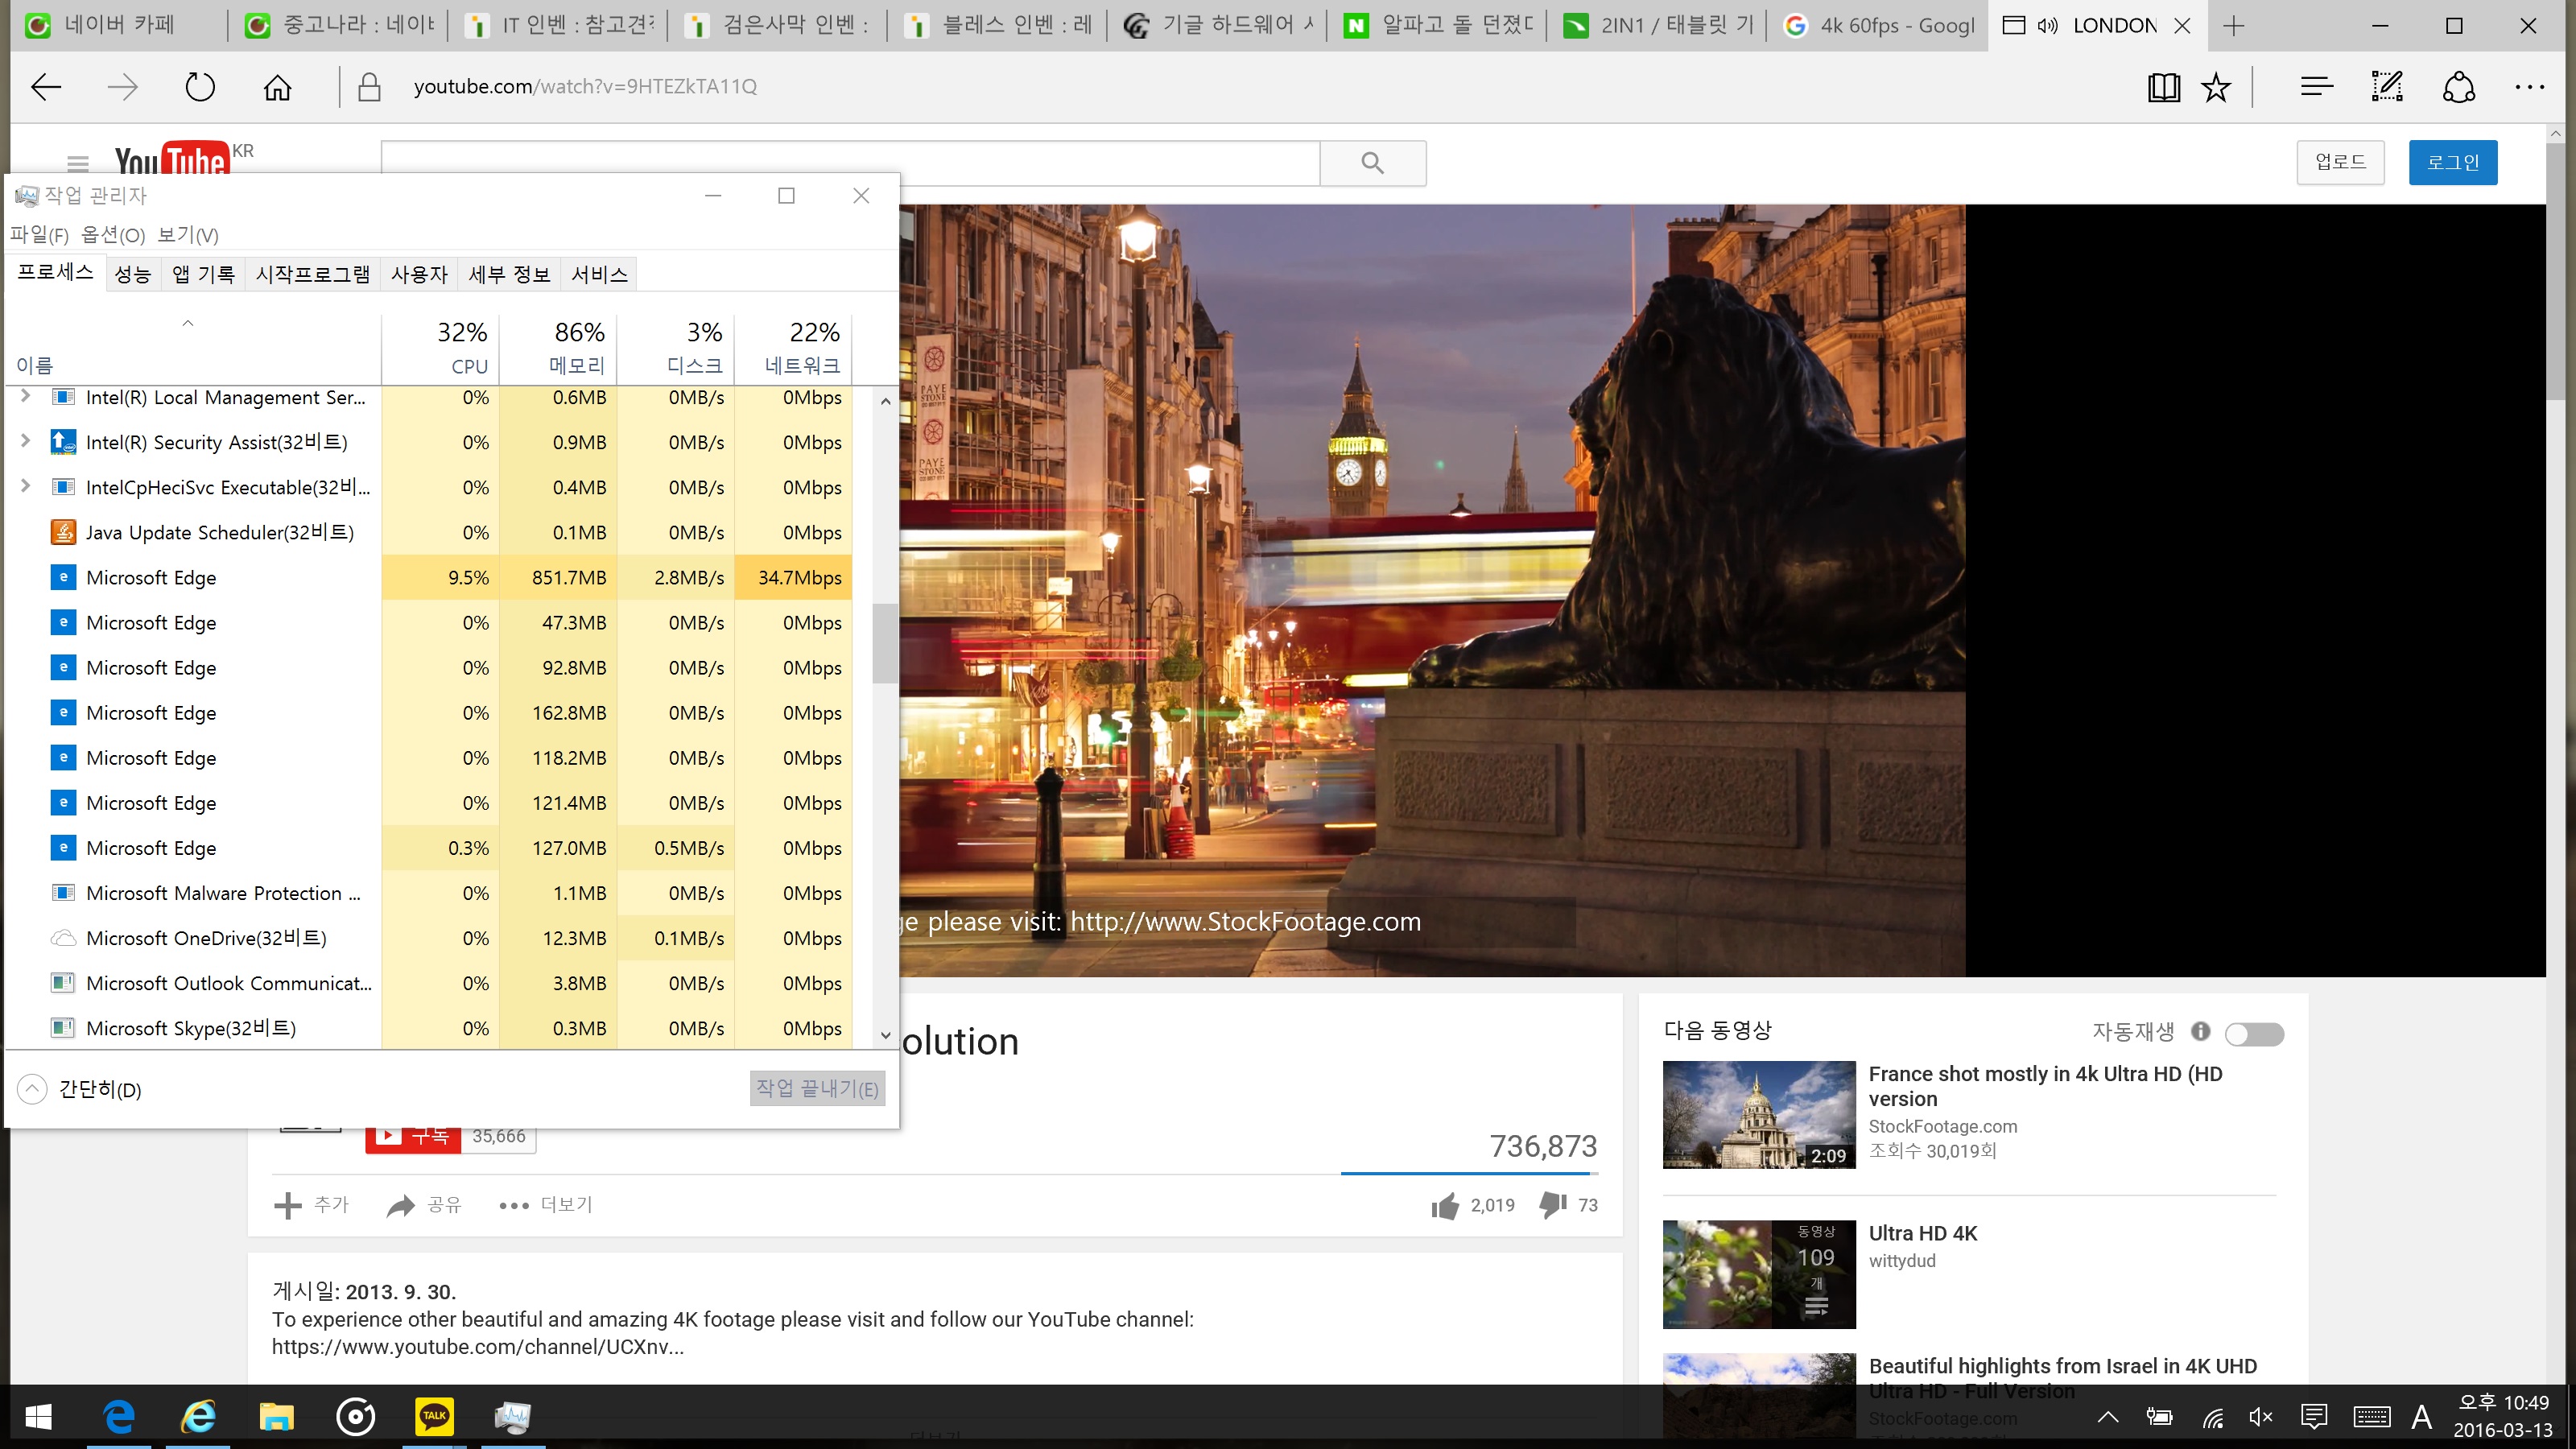Click the Make a Web Note icon
The image size is (2576, 1449).
(2387, 87)
